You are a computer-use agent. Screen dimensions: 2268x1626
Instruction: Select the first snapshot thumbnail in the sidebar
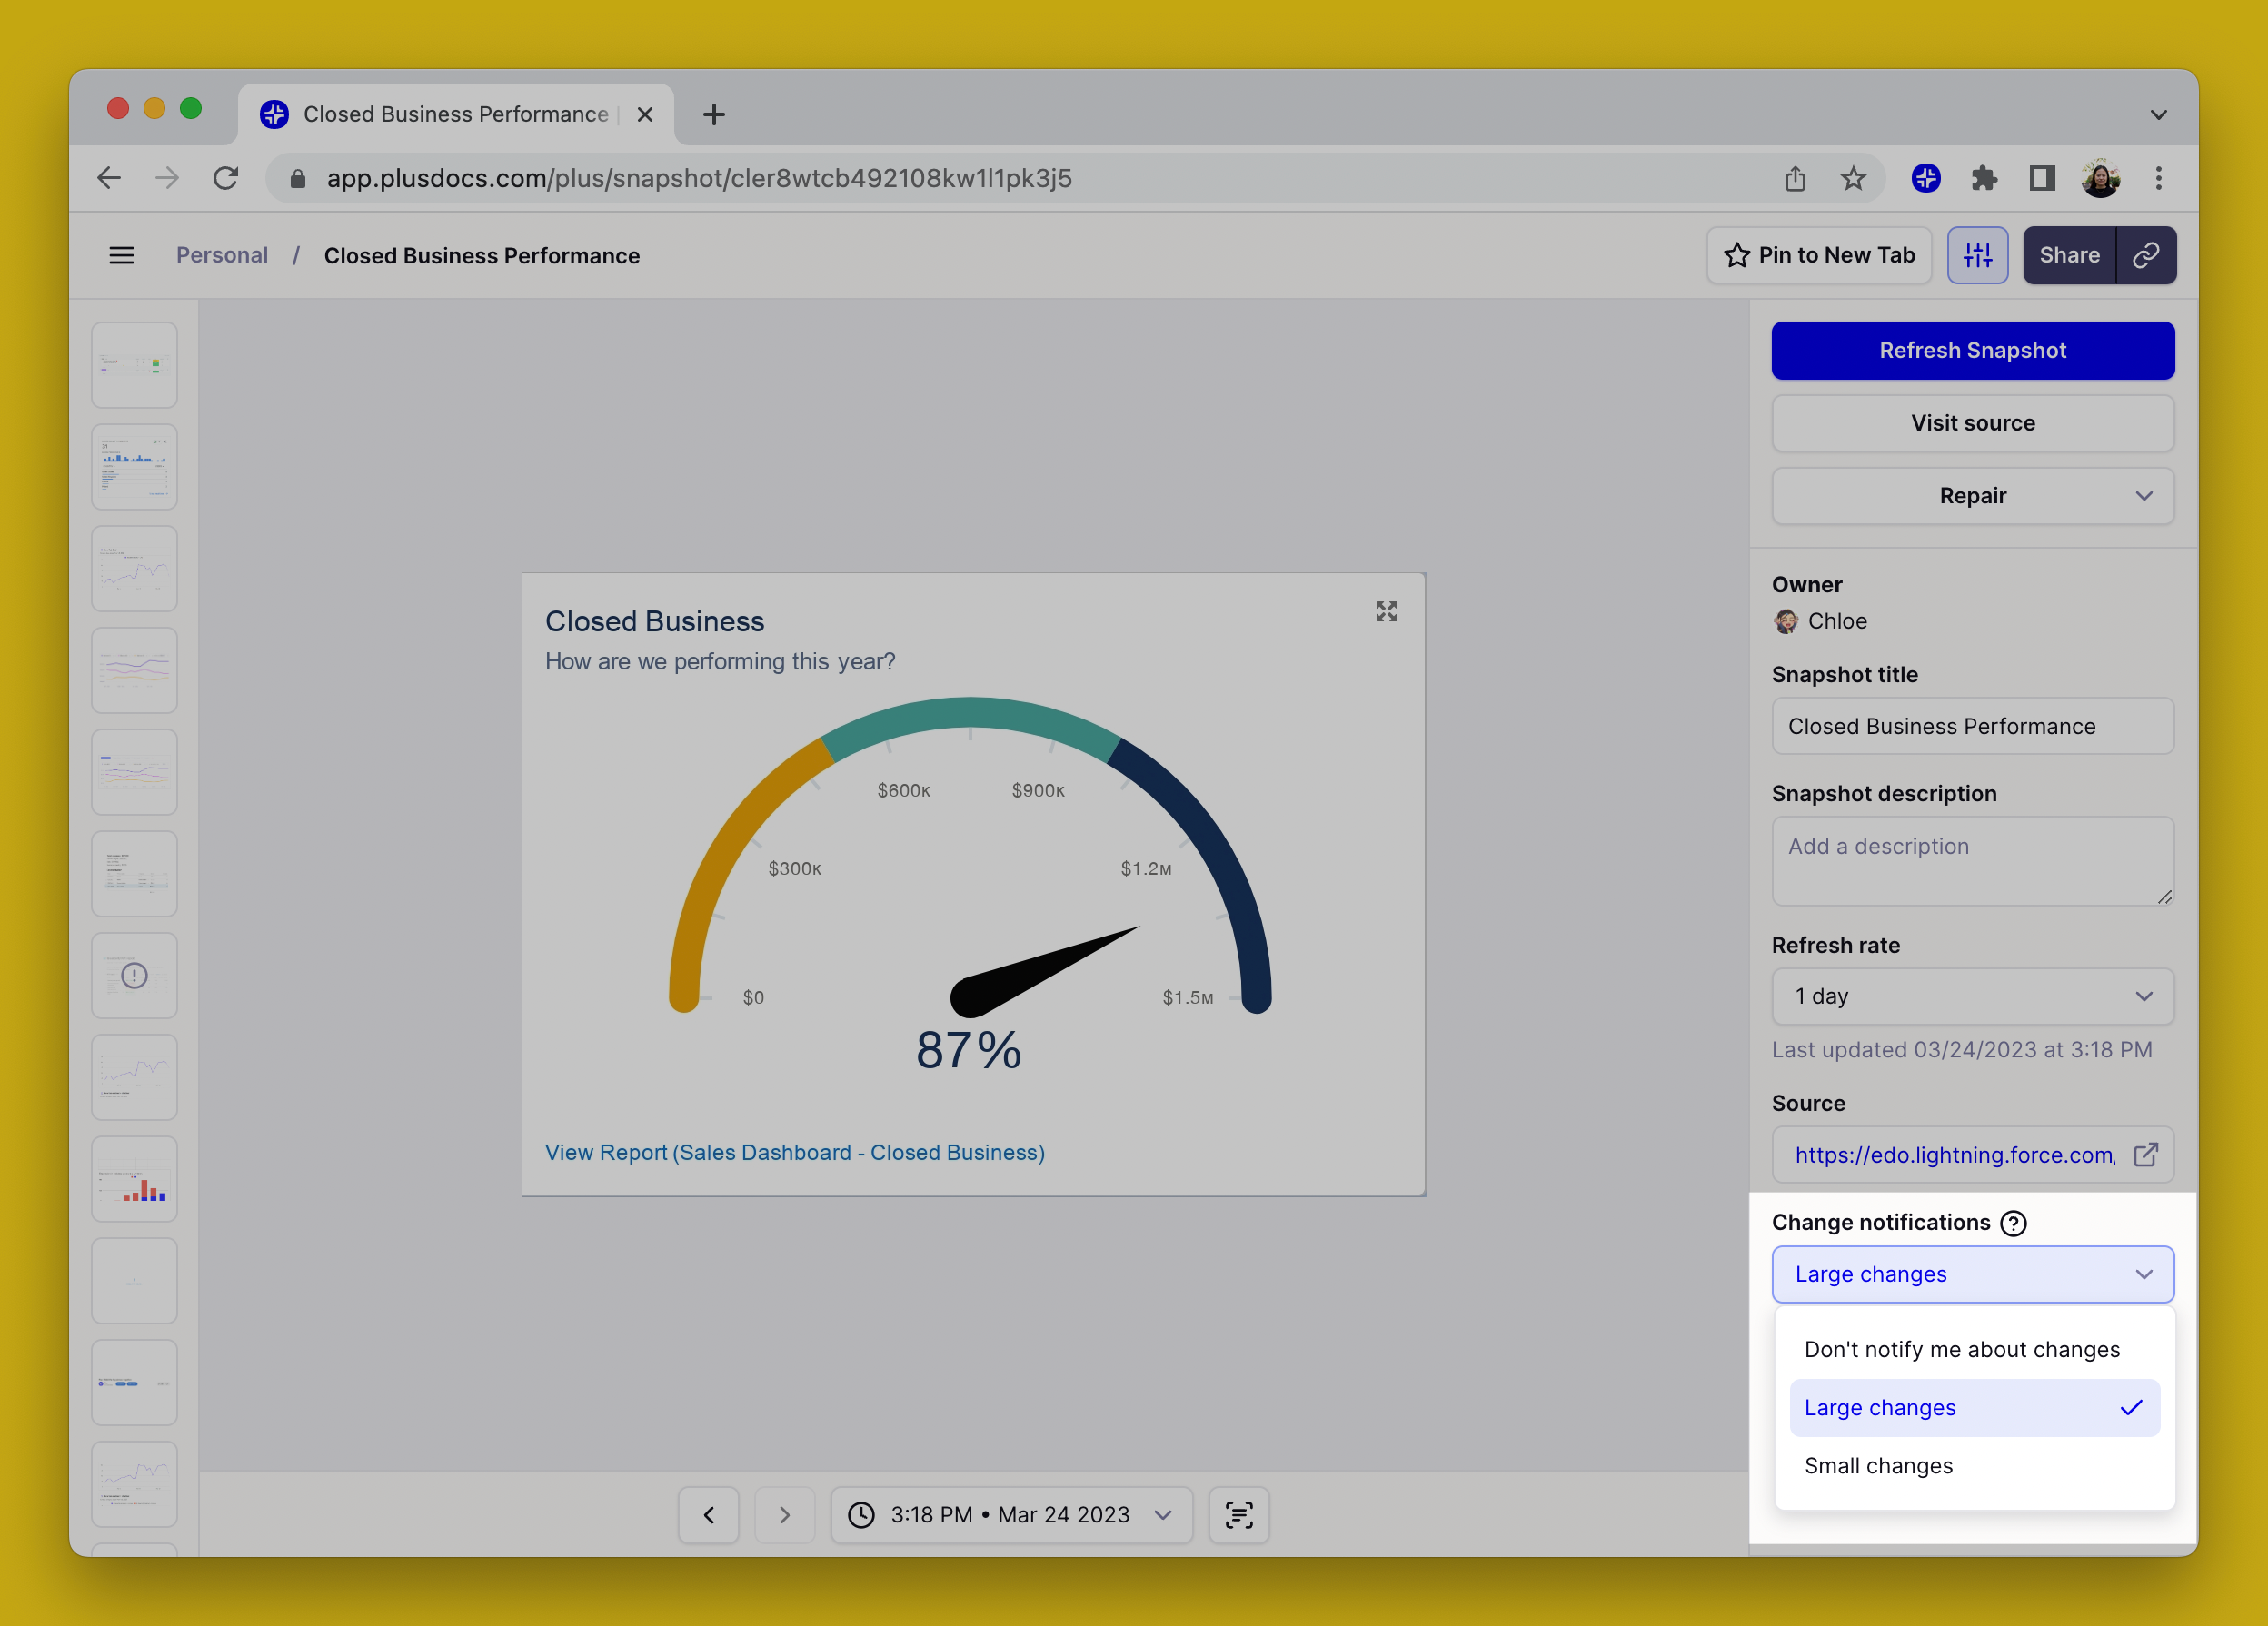tap(134, 364)
